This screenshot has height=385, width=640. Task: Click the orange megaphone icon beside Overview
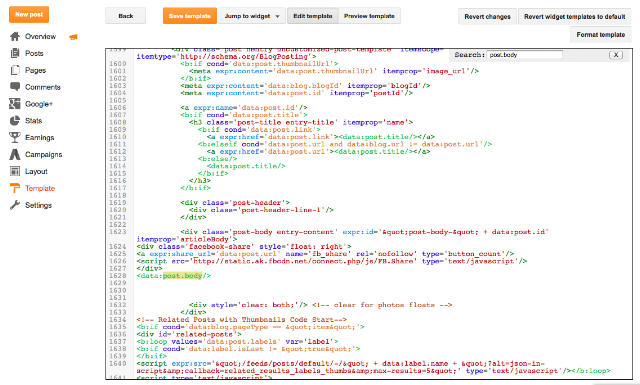coord(73,37)
